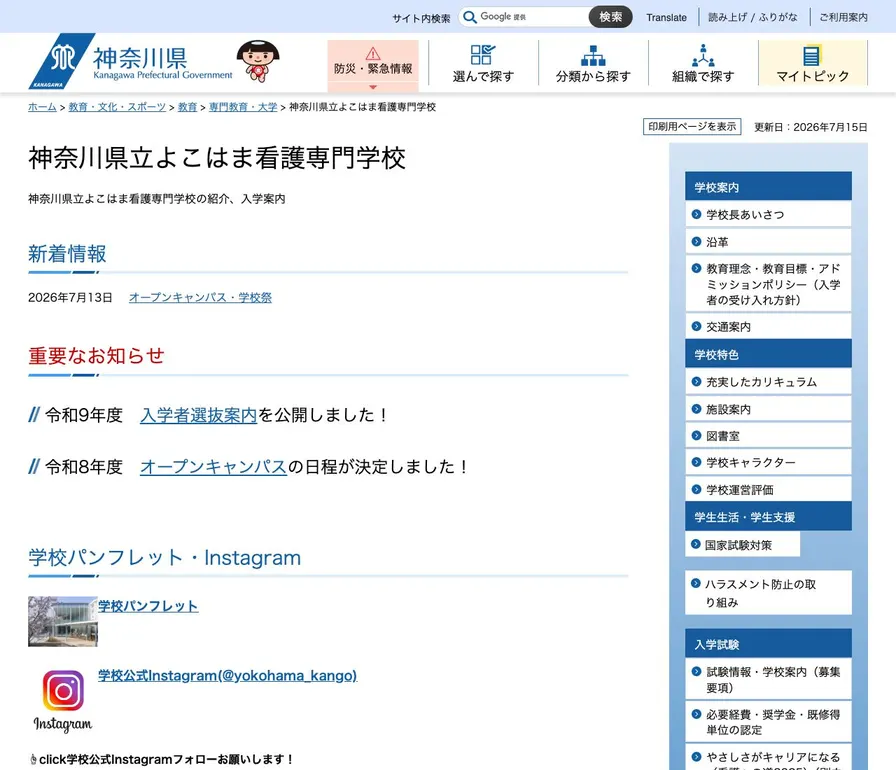Open 専門教育・大学 breadcrumb link
The image size is (896, 770).
click(243, 107)
